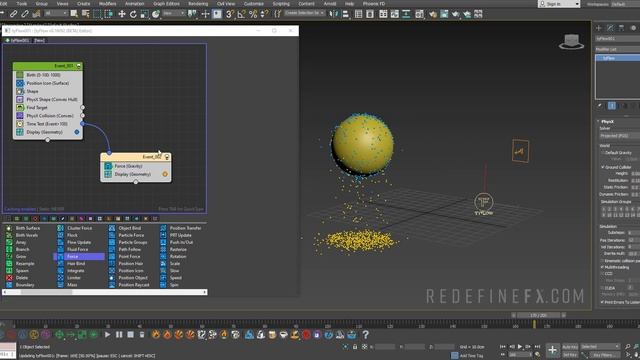Expand the Modifier List dropdown
The height and width of the screenshot is (360, 640).
pyautogui.click(x=617, y=49)
